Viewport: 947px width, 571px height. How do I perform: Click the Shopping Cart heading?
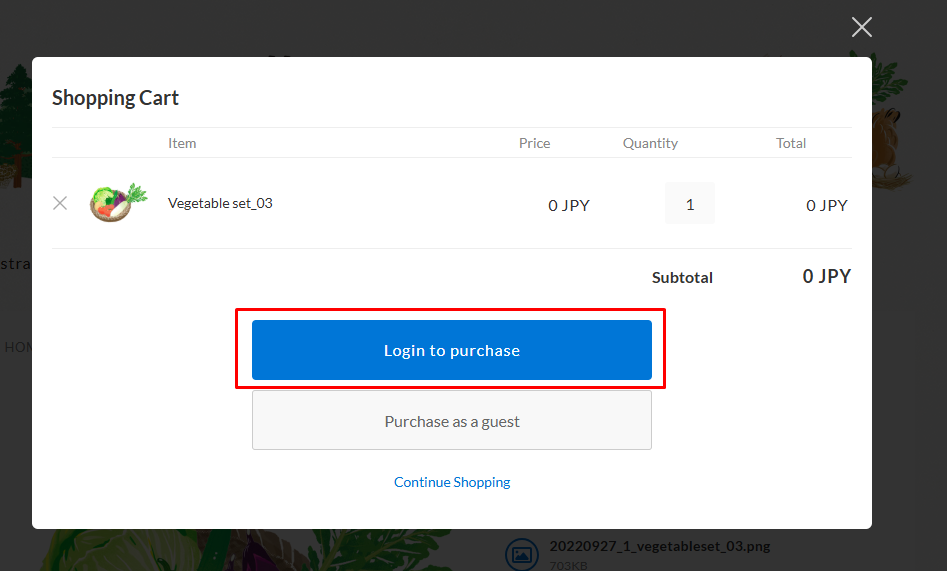tap(115, 98)
